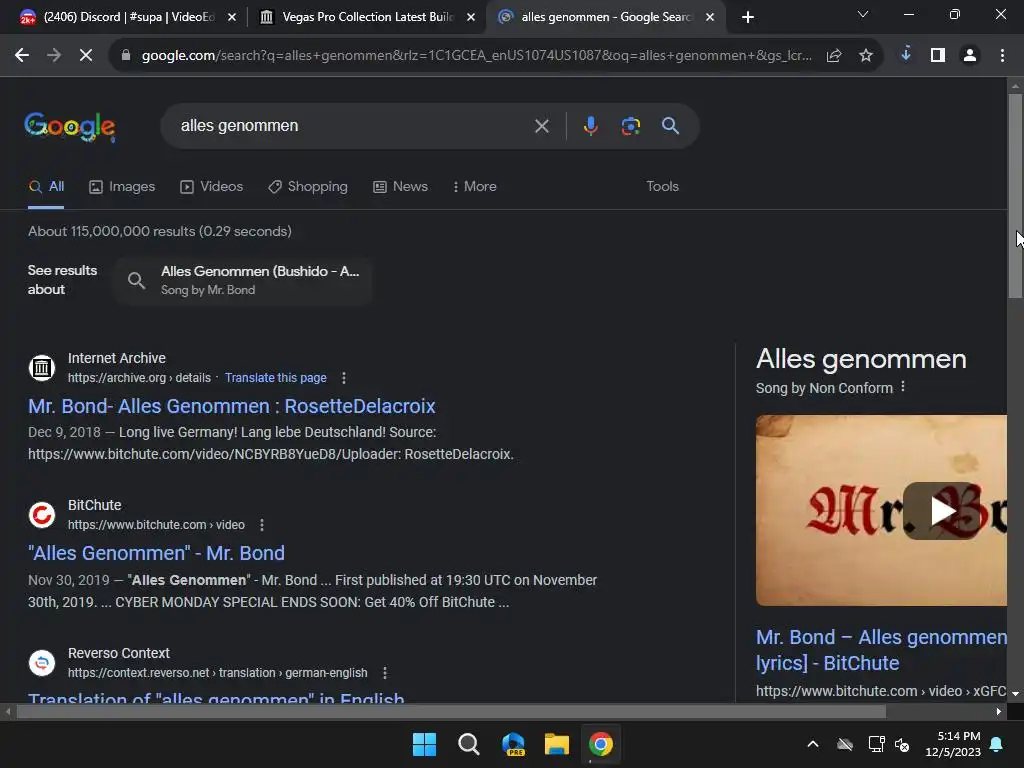This screenshot has height=768, width=1024.
Task: Click the muted volume tray icon
Action: [903, 744]
